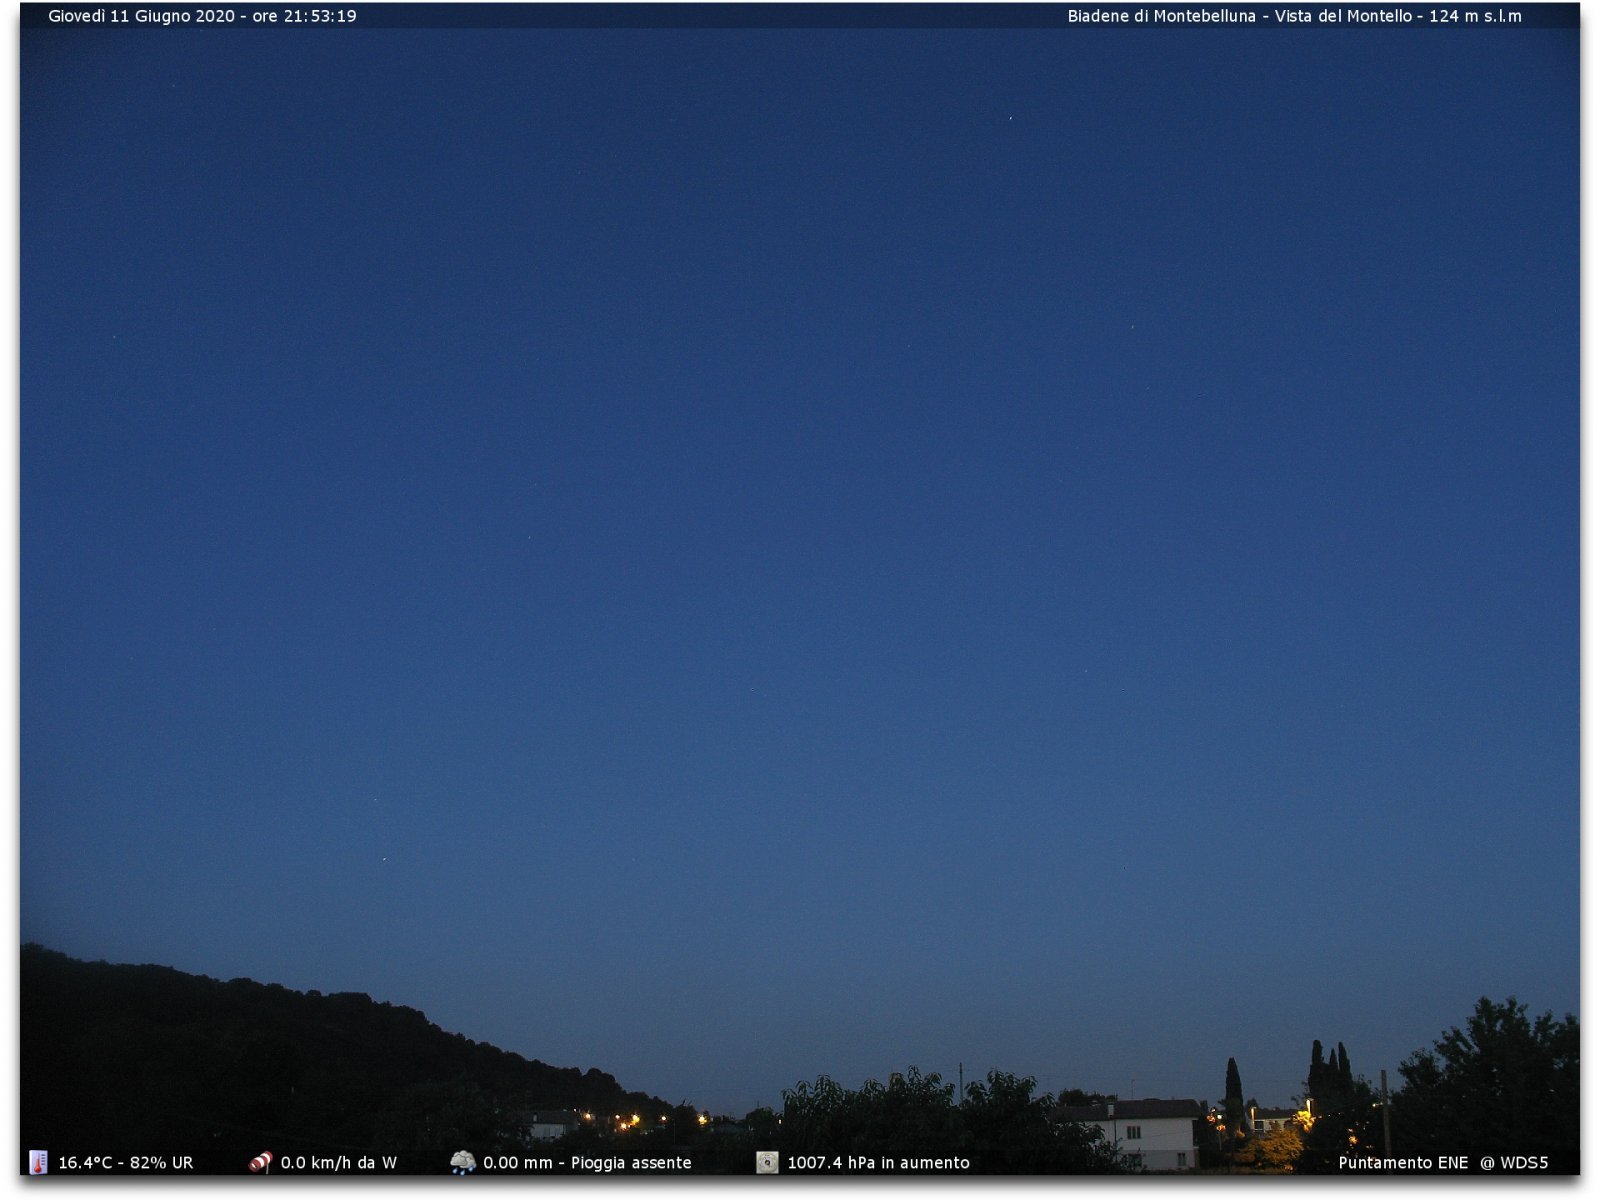The image size is (1600, 1200).
Task: Select the 'Vista del Montello' caption
Action: [x=1343, y=16]
